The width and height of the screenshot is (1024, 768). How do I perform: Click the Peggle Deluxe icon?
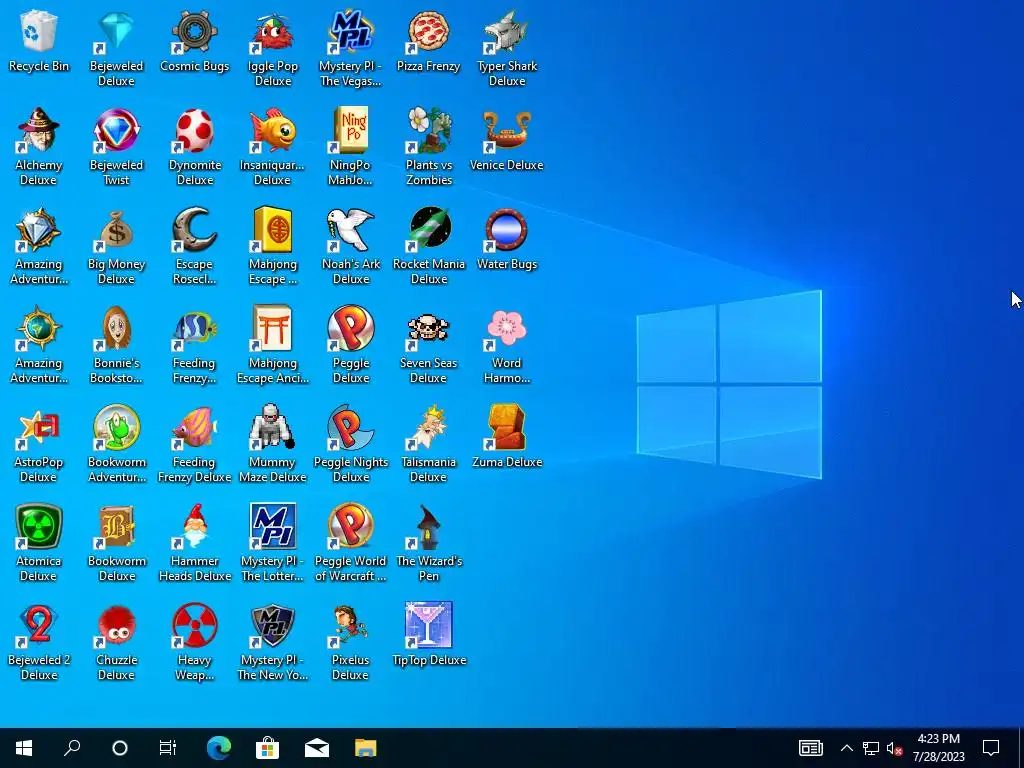tap(351, 328)
